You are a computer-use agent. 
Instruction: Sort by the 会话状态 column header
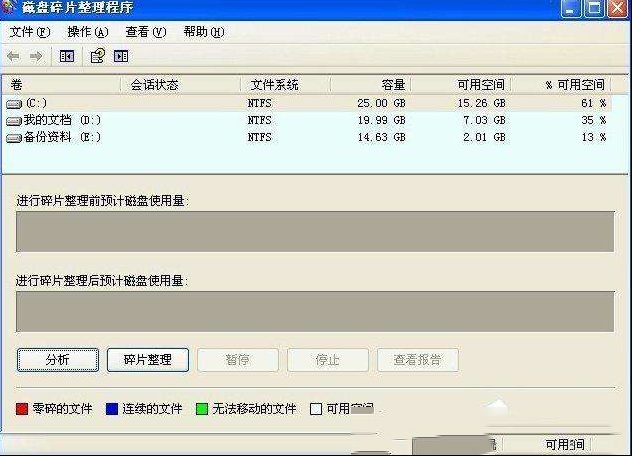tap(181, 85)
